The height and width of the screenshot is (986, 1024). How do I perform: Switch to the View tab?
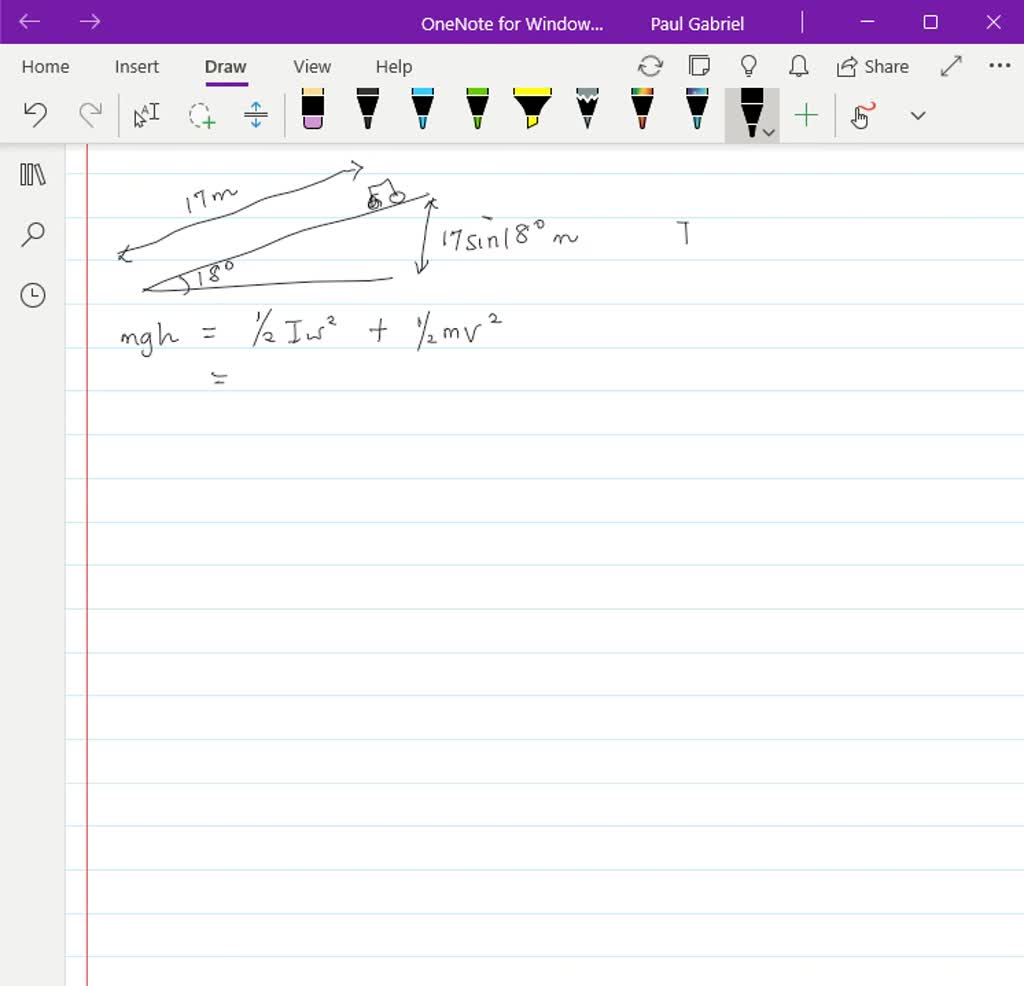tap(312, 67)
